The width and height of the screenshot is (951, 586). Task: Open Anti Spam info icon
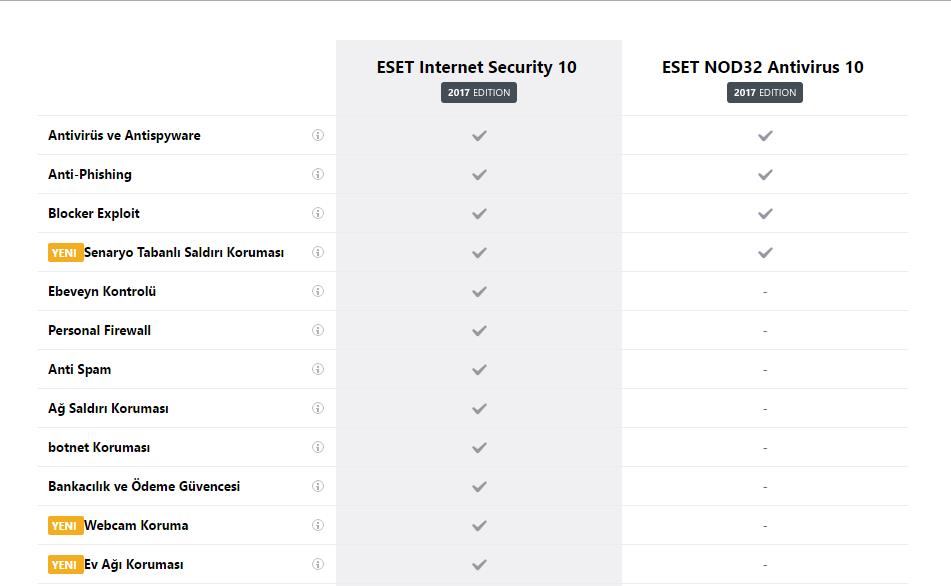coord(318,369)
